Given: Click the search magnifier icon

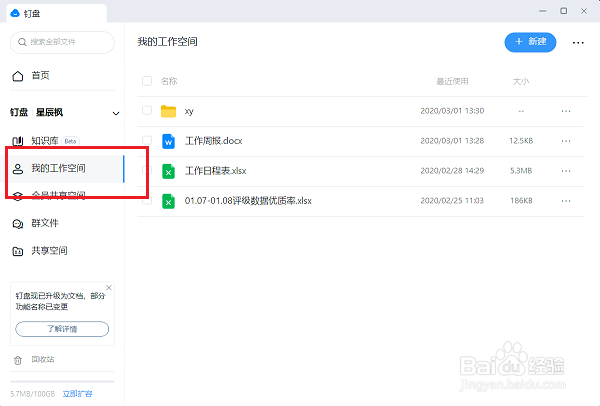Looking at the screenshot, I should click(23, 42).
